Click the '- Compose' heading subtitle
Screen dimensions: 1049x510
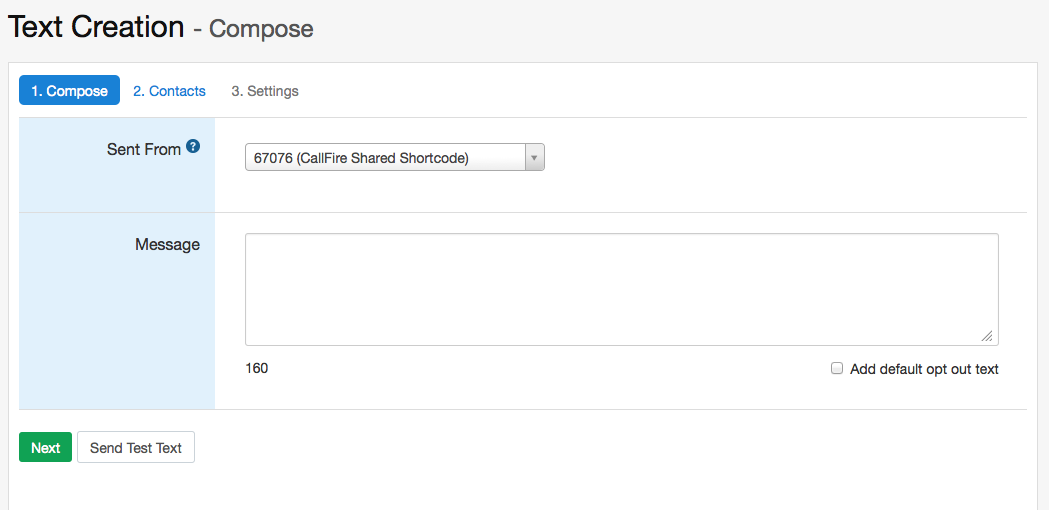pyautogui.click(x=253, y=29)
